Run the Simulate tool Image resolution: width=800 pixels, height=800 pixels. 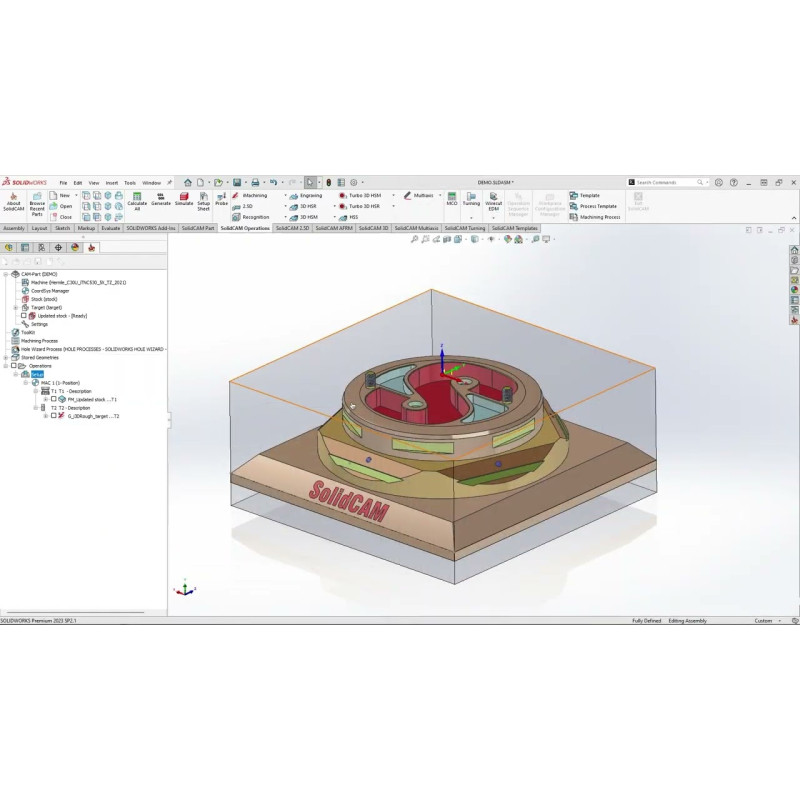click(x=184, y=199)
